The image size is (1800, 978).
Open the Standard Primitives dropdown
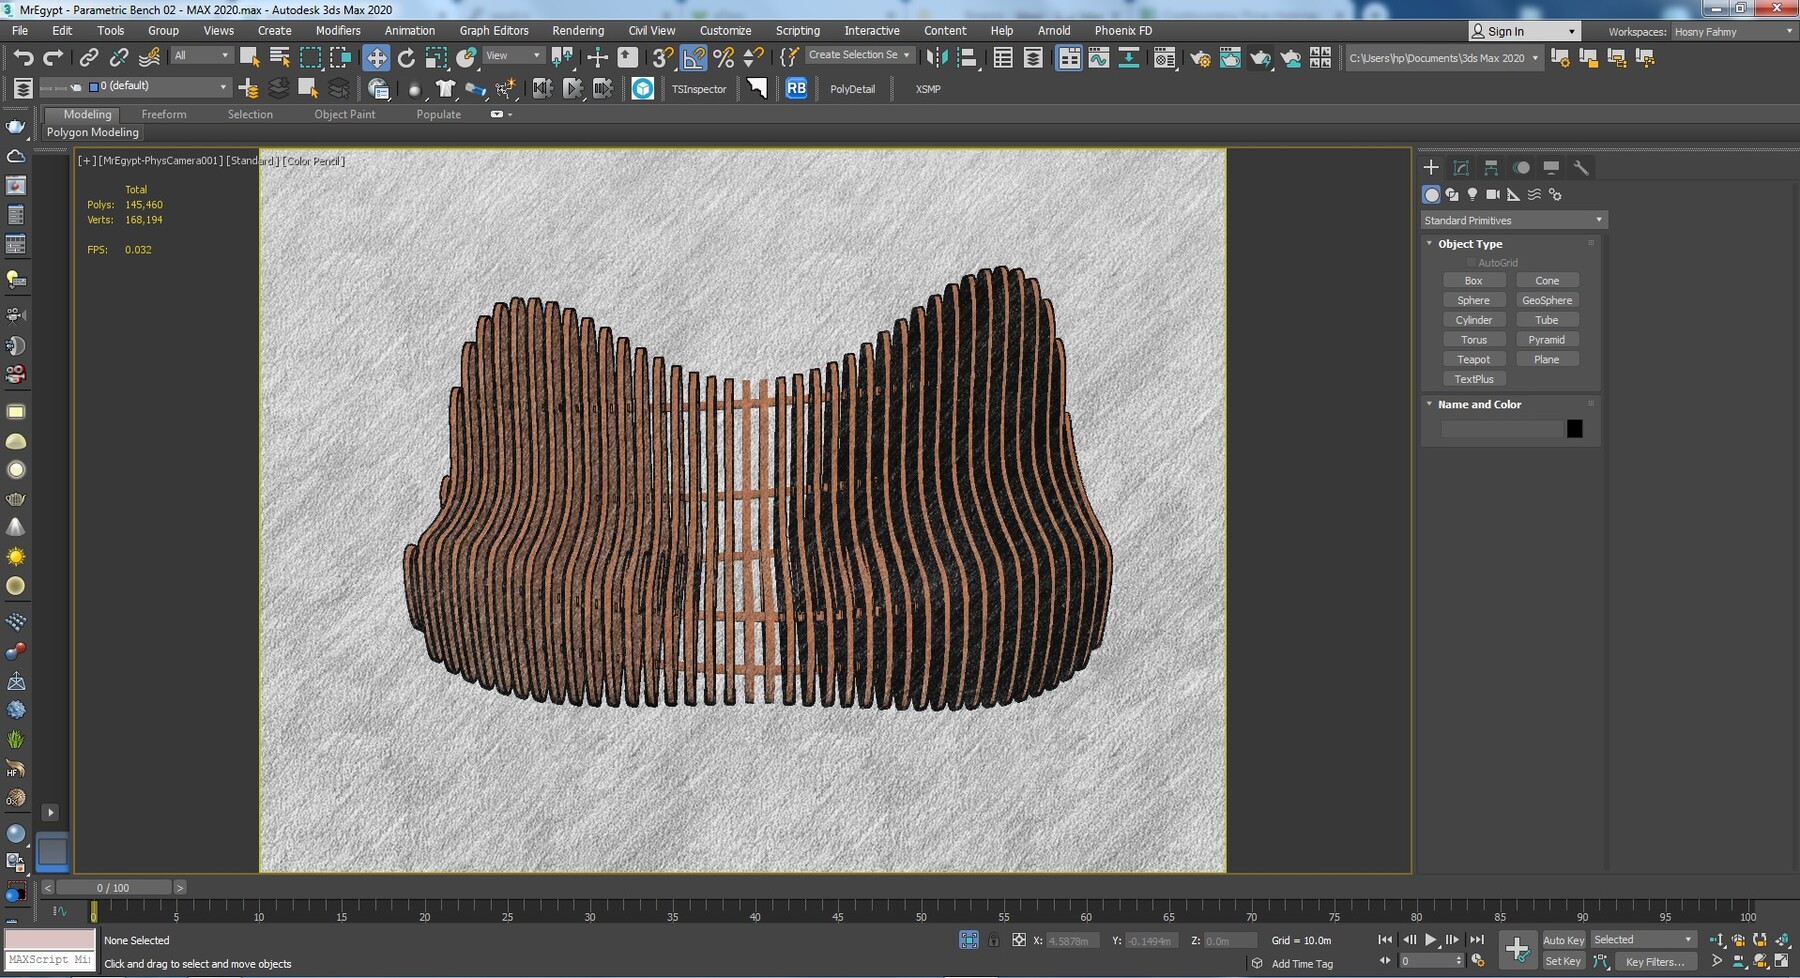[x=1513, y=219]
